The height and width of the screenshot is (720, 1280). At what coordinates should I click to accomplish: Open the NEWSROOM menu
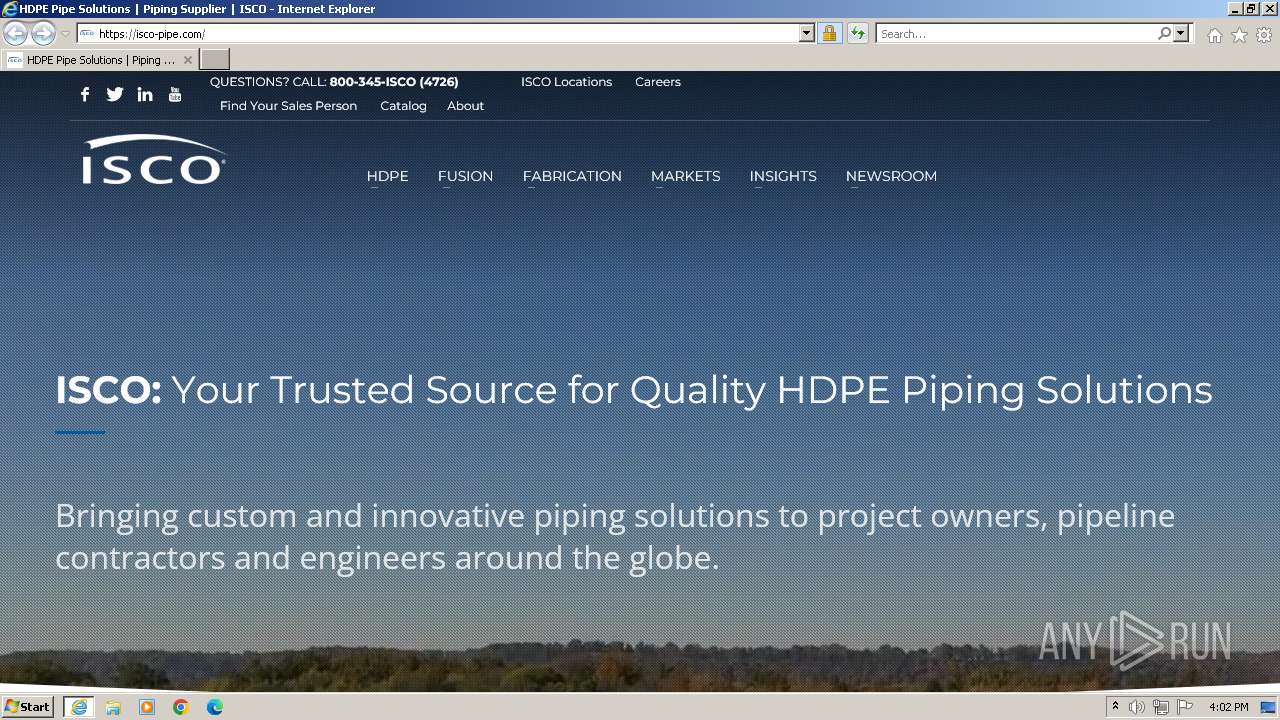pos(891,176)
